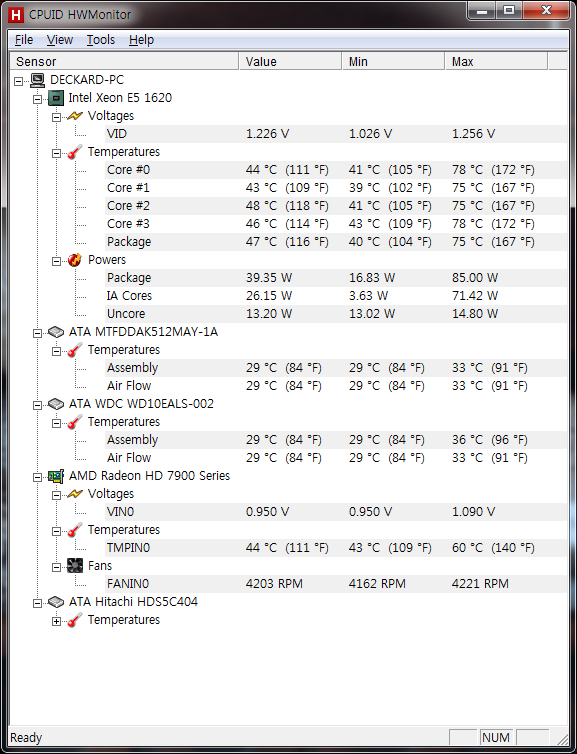Click the Ready status text

pyautogui.click(x=26, y=738)
